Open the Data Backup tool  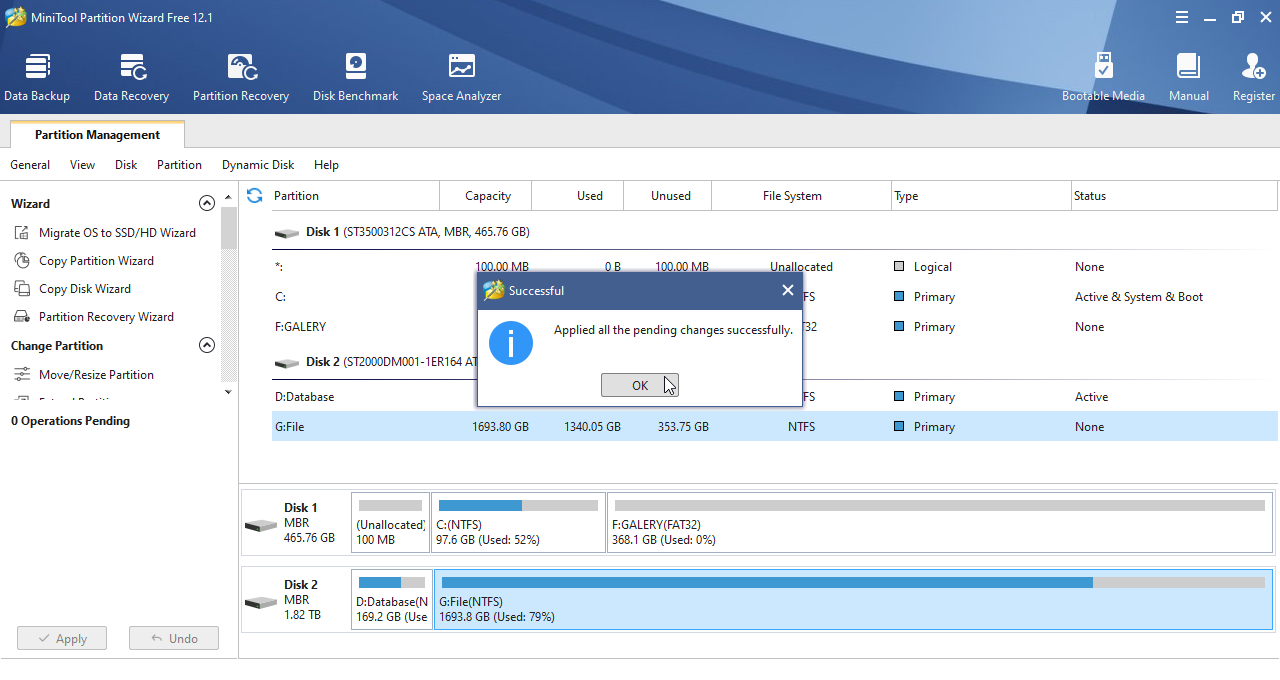(x=37, y=78)
